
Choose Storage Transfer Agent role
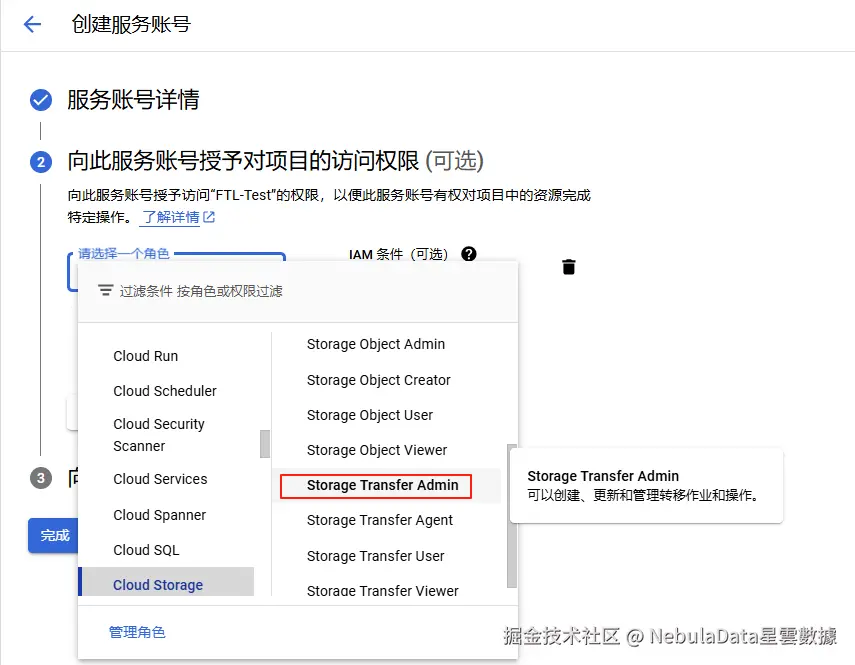[x=380, y=520]
